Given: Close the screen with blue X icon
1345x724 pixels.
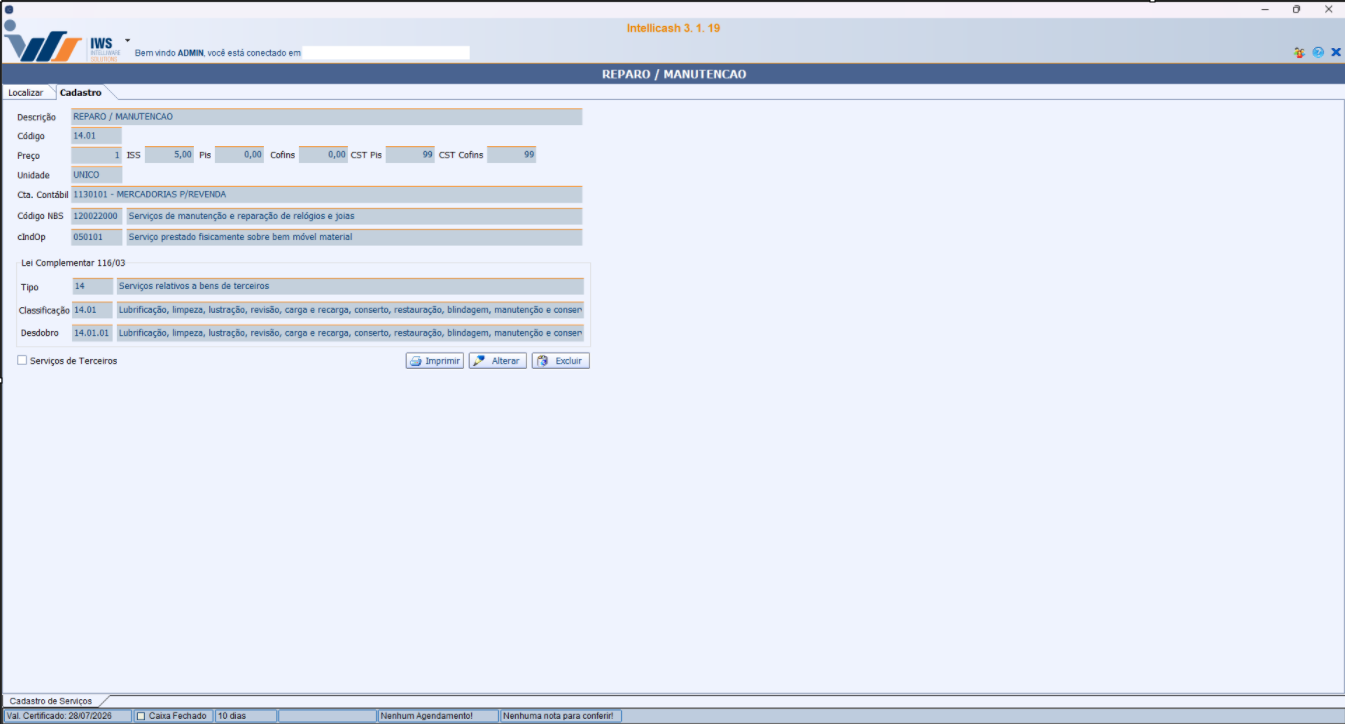Looking at the screenshot, I should pyautogui.click(x=1335, y=52).
